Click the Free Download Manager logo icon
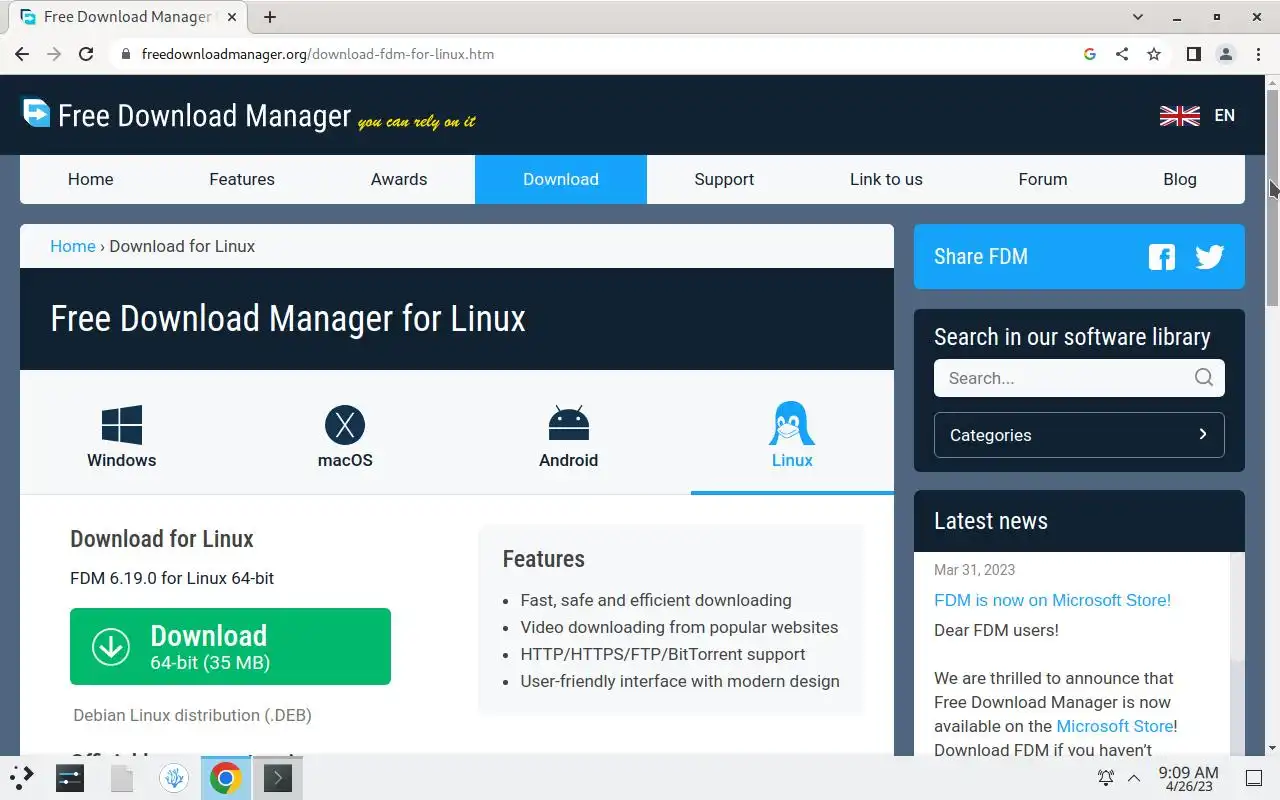This screenshot has height=800, width=1280. click(36, 113)
